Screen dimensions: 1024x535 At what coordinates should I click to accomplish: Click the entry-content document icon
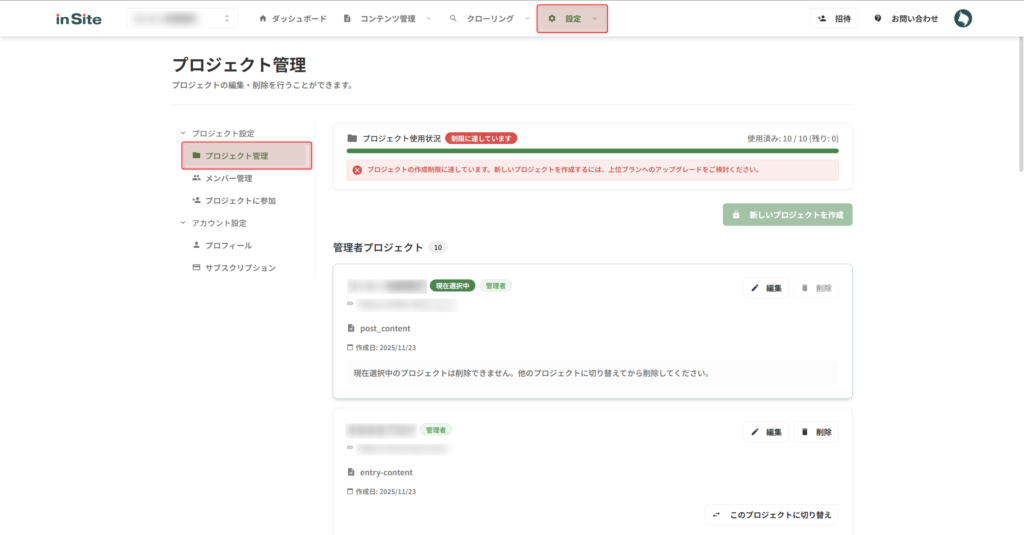[x=351, y=472]
